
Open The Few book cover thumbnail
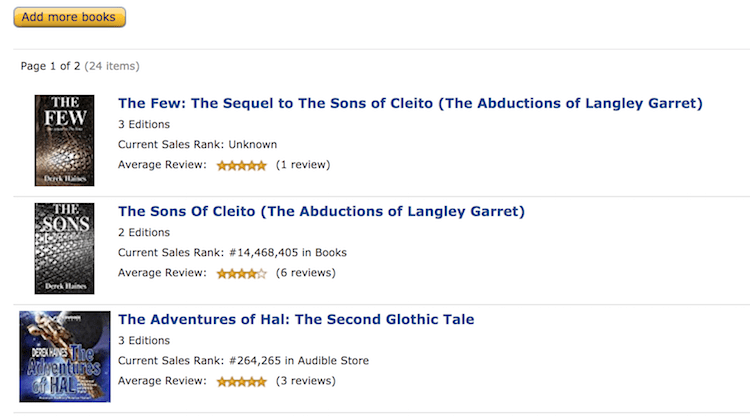64,140
